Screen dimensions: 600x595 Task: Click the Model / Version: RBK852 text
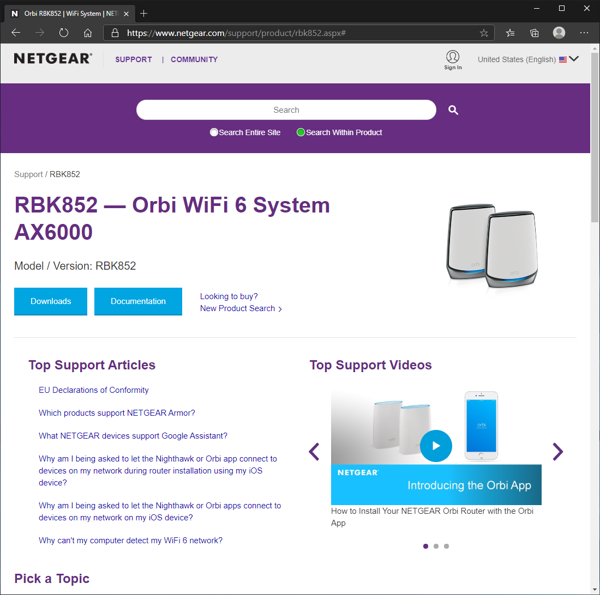pyautogui.click(x=75, y=266)
